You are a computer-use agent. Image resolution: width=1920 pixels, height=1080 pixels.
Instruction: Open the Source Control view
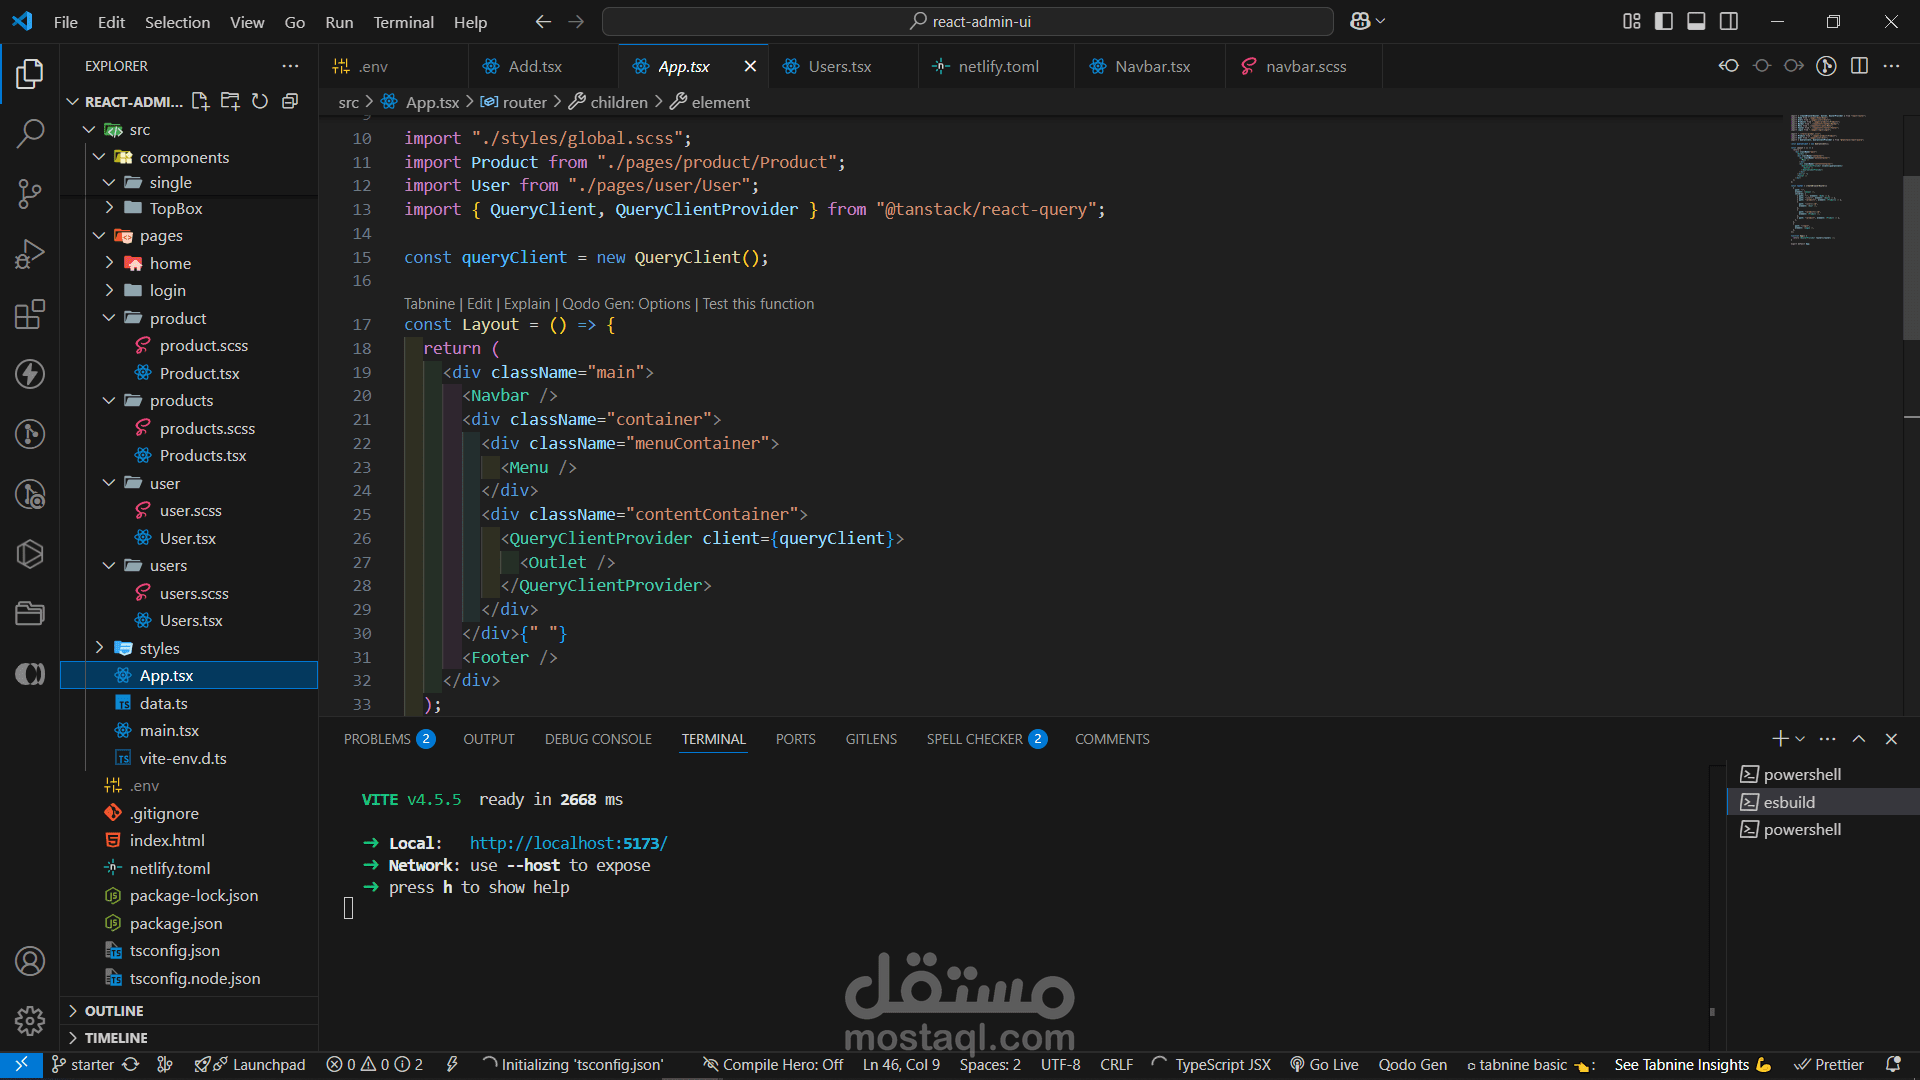pos(30,193)
